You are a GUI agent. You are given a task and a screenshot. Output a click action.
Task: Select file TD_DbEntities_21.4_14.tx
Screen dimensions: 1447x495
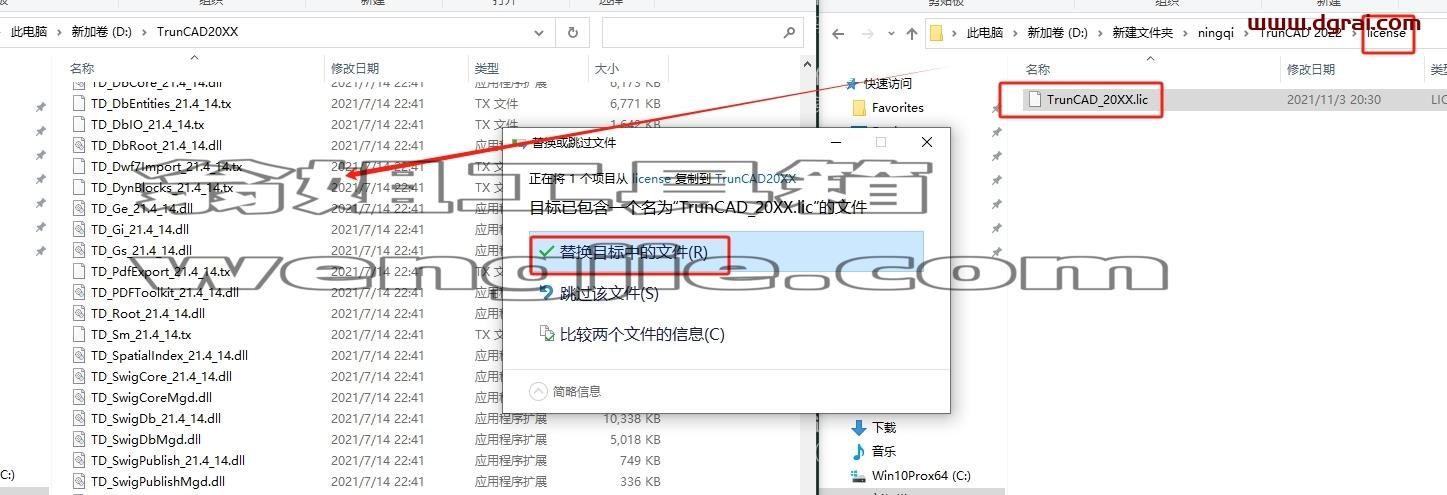[160, 103]
